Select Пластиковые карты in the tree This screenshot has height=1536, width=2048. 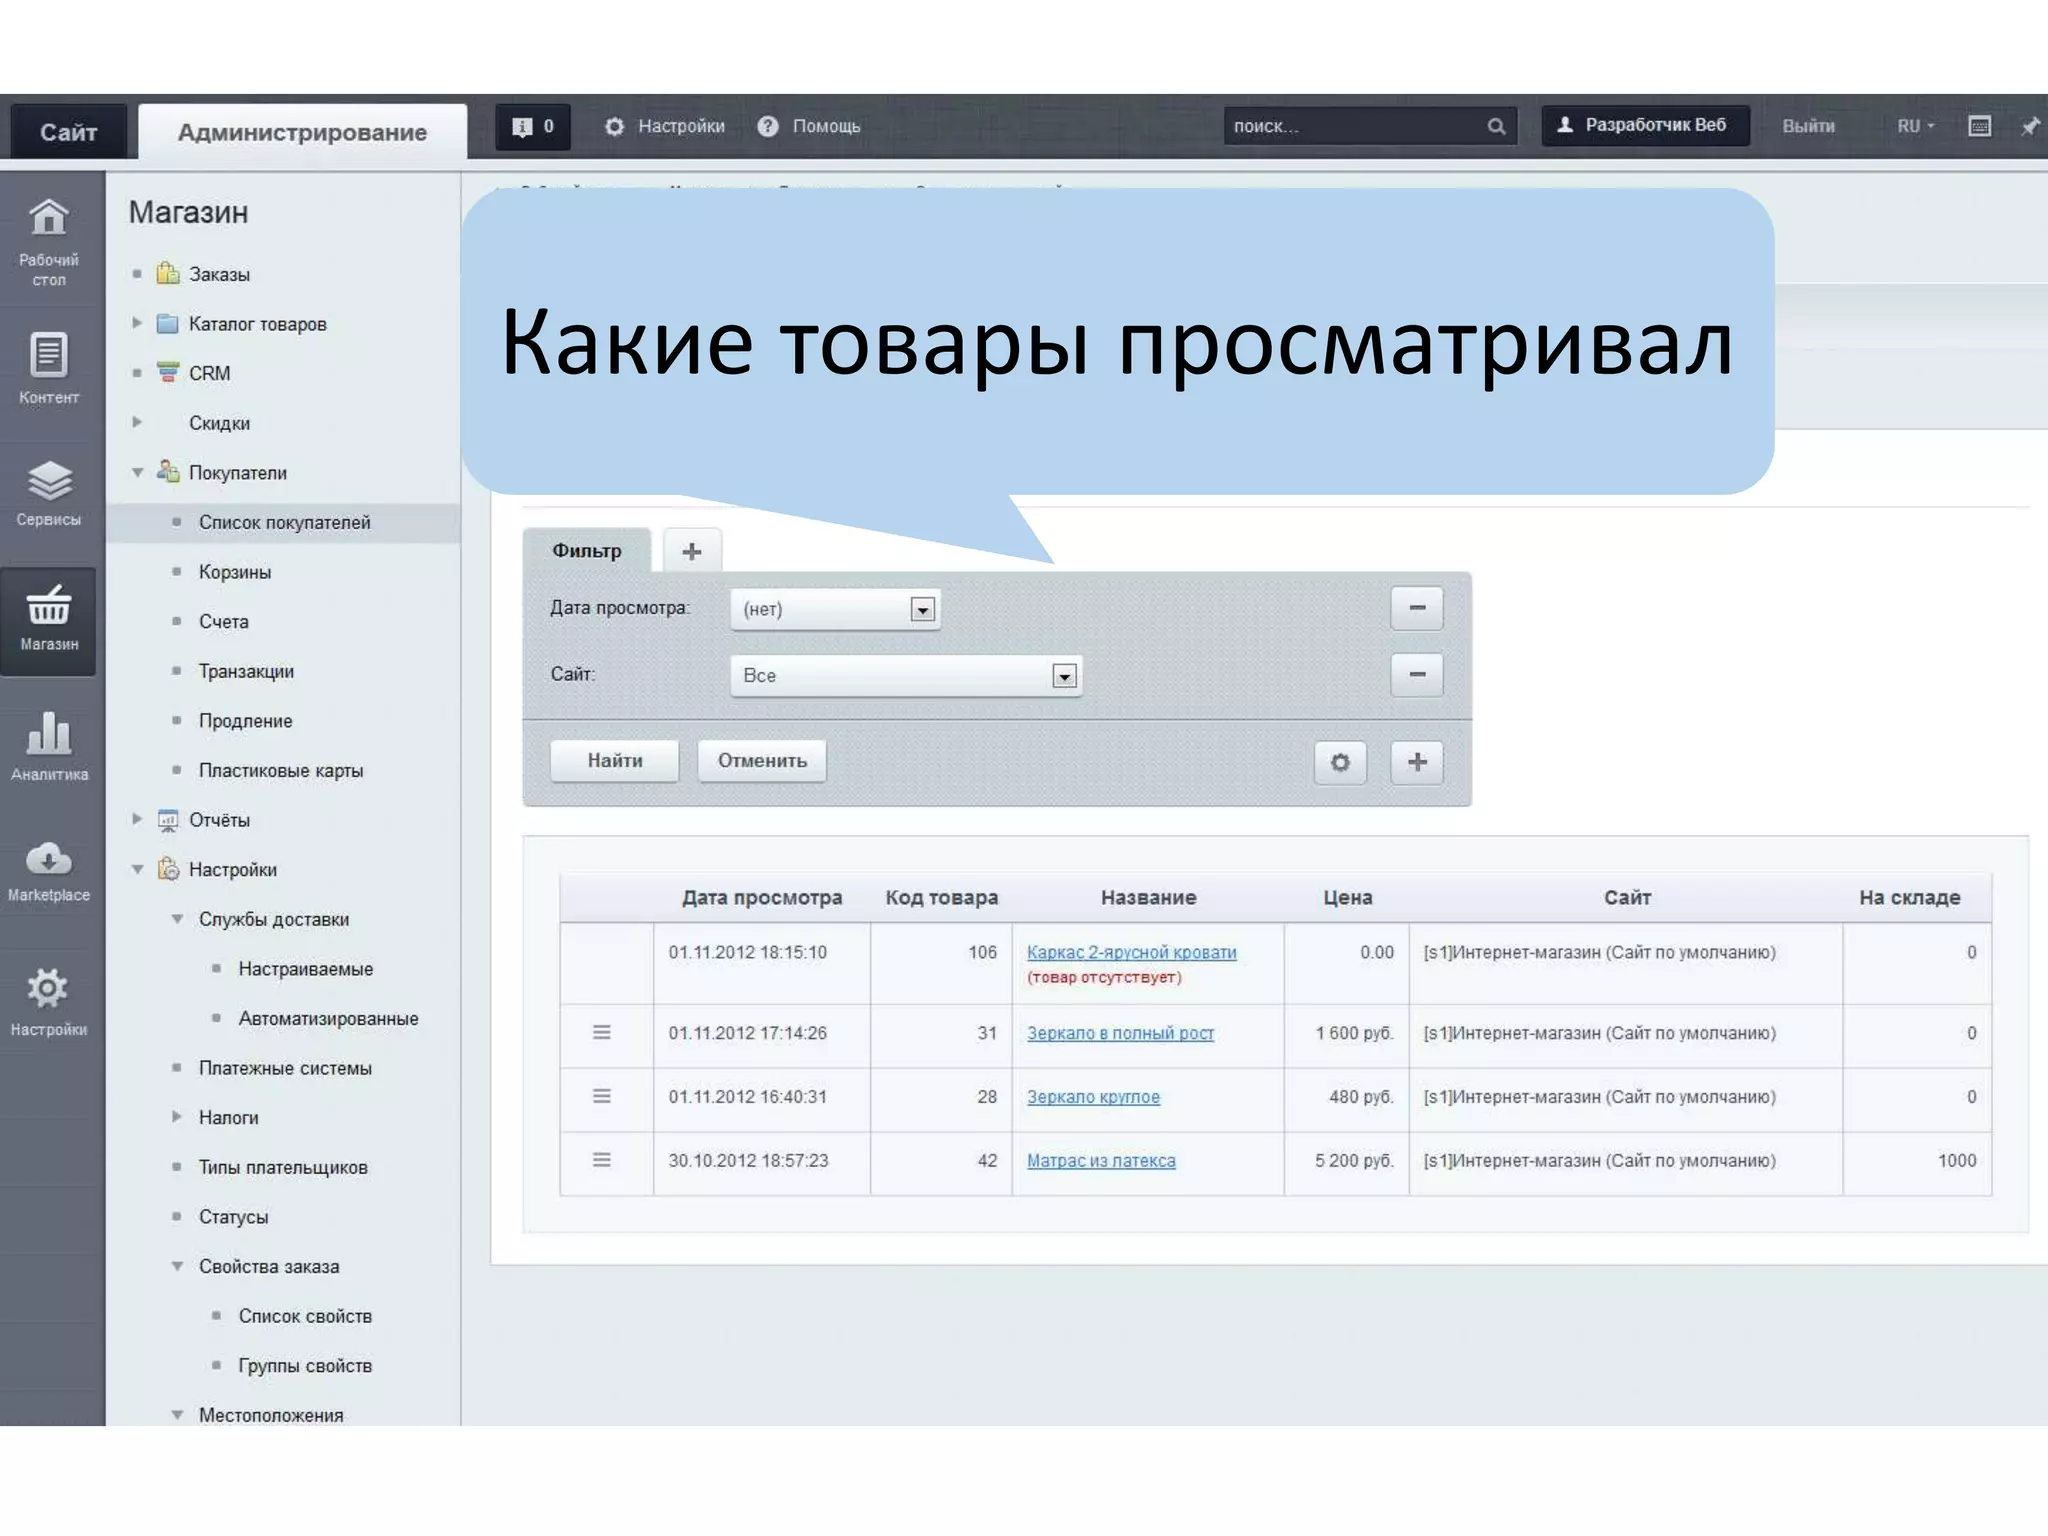point(281,770)
